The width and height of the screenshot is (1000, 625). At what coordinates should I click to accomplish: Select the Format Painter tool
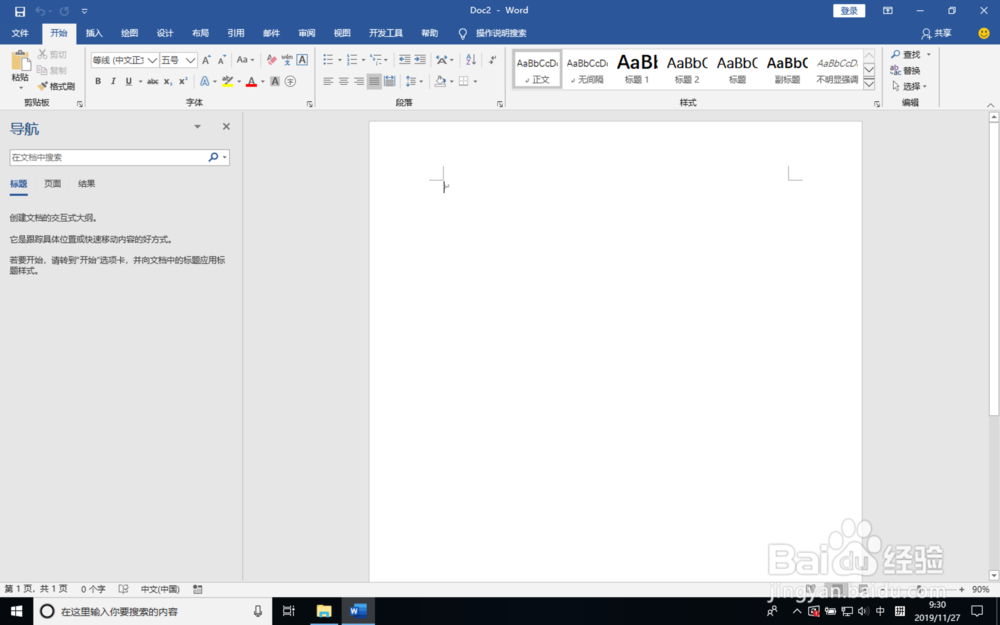(x=56, y=86)
